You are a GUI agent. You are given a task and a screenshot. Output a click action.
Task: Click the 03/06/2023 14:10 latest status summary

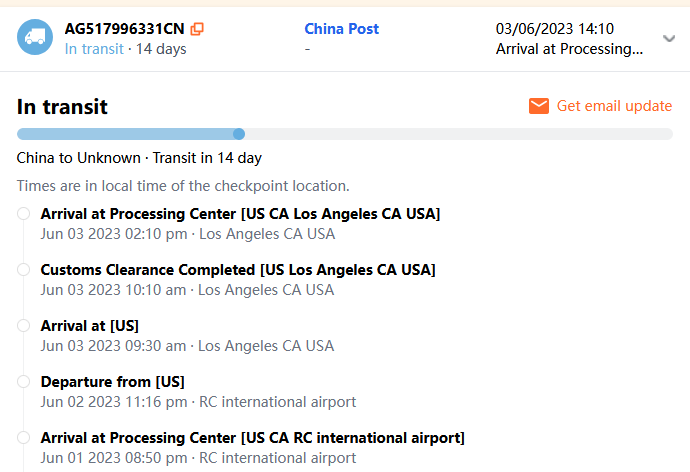click(x=569, y=38)
